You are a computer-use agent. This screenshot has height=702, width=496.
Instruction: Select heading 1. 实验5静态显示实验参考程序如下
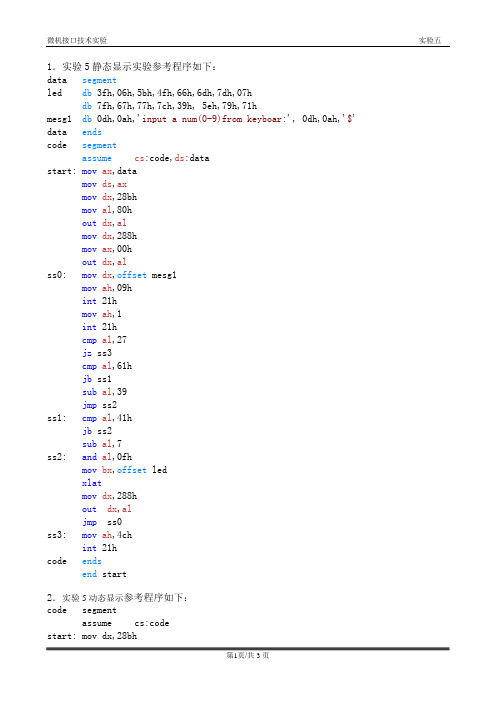click(x=132, y=67)
